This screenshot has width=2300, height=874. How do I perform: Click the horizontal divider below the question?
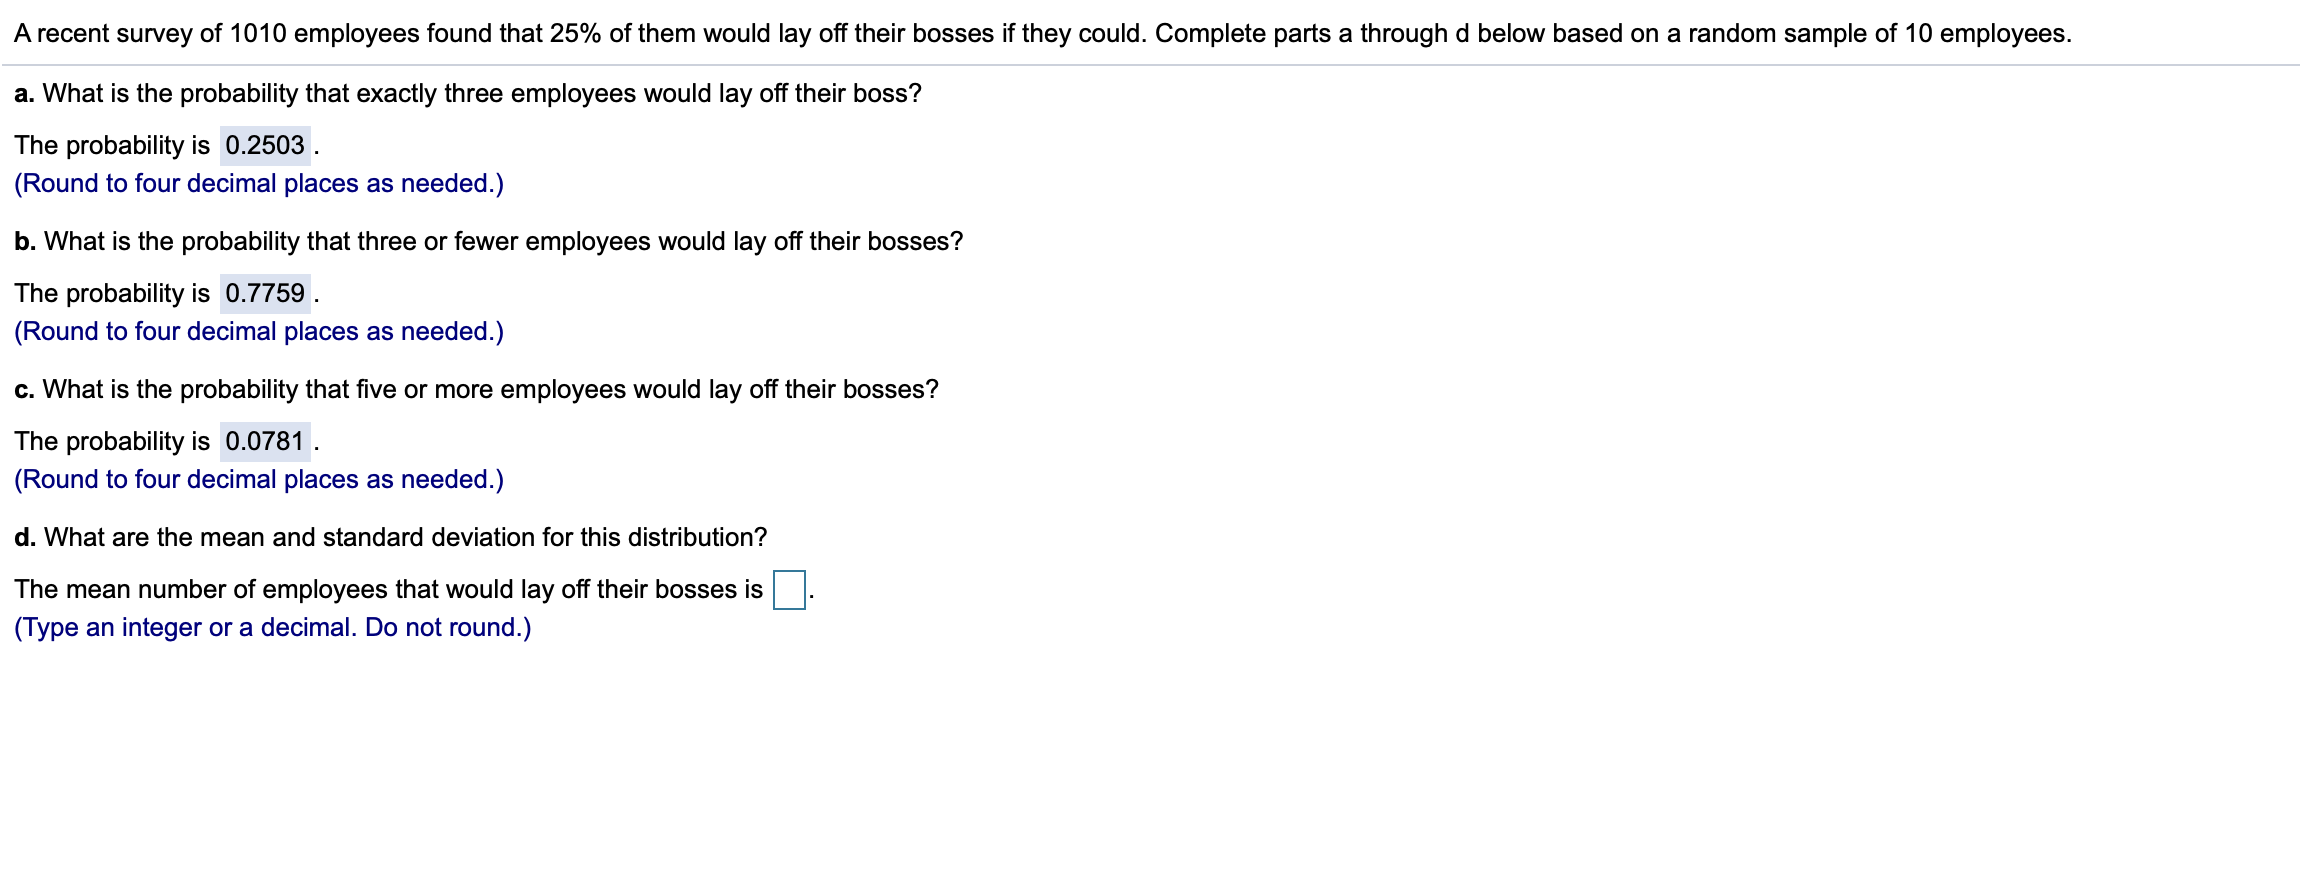coord(1150,62)
